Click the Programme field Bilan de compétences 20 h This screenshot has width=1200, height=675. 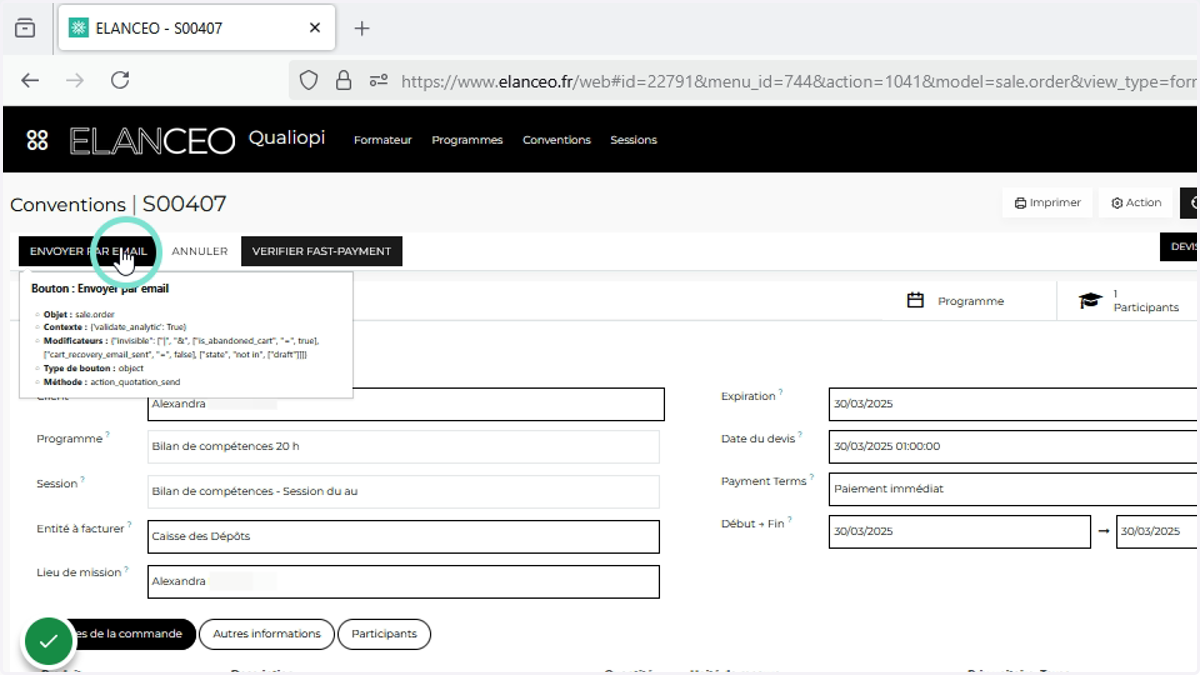point(403,446)
